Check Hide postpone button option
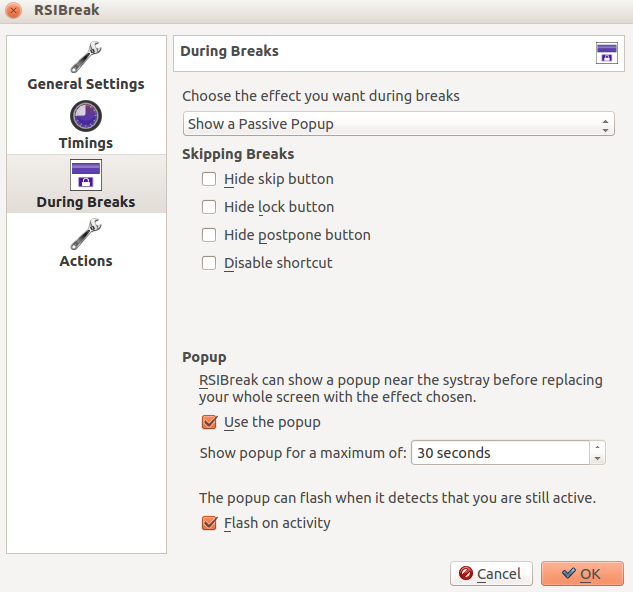633x592 pixels. [x=209, y=235]
